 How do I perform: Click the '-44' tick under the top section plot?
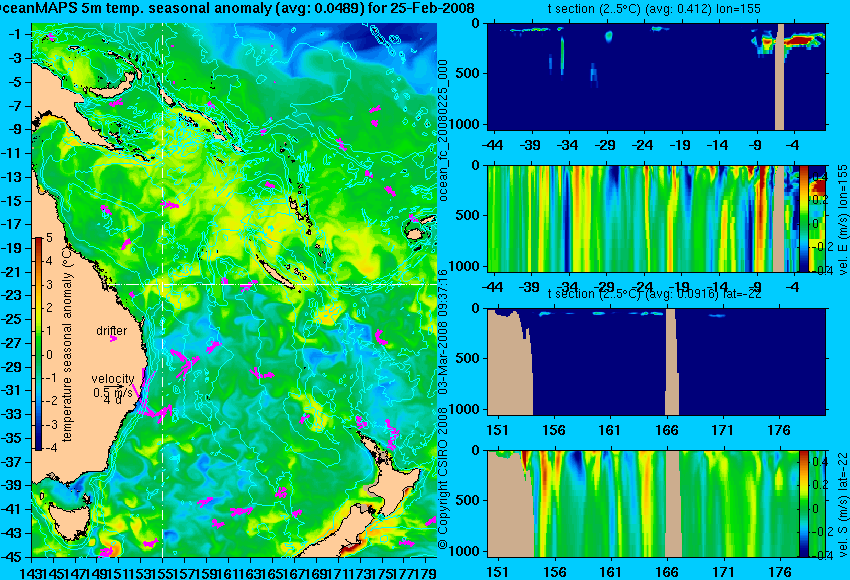492,145
